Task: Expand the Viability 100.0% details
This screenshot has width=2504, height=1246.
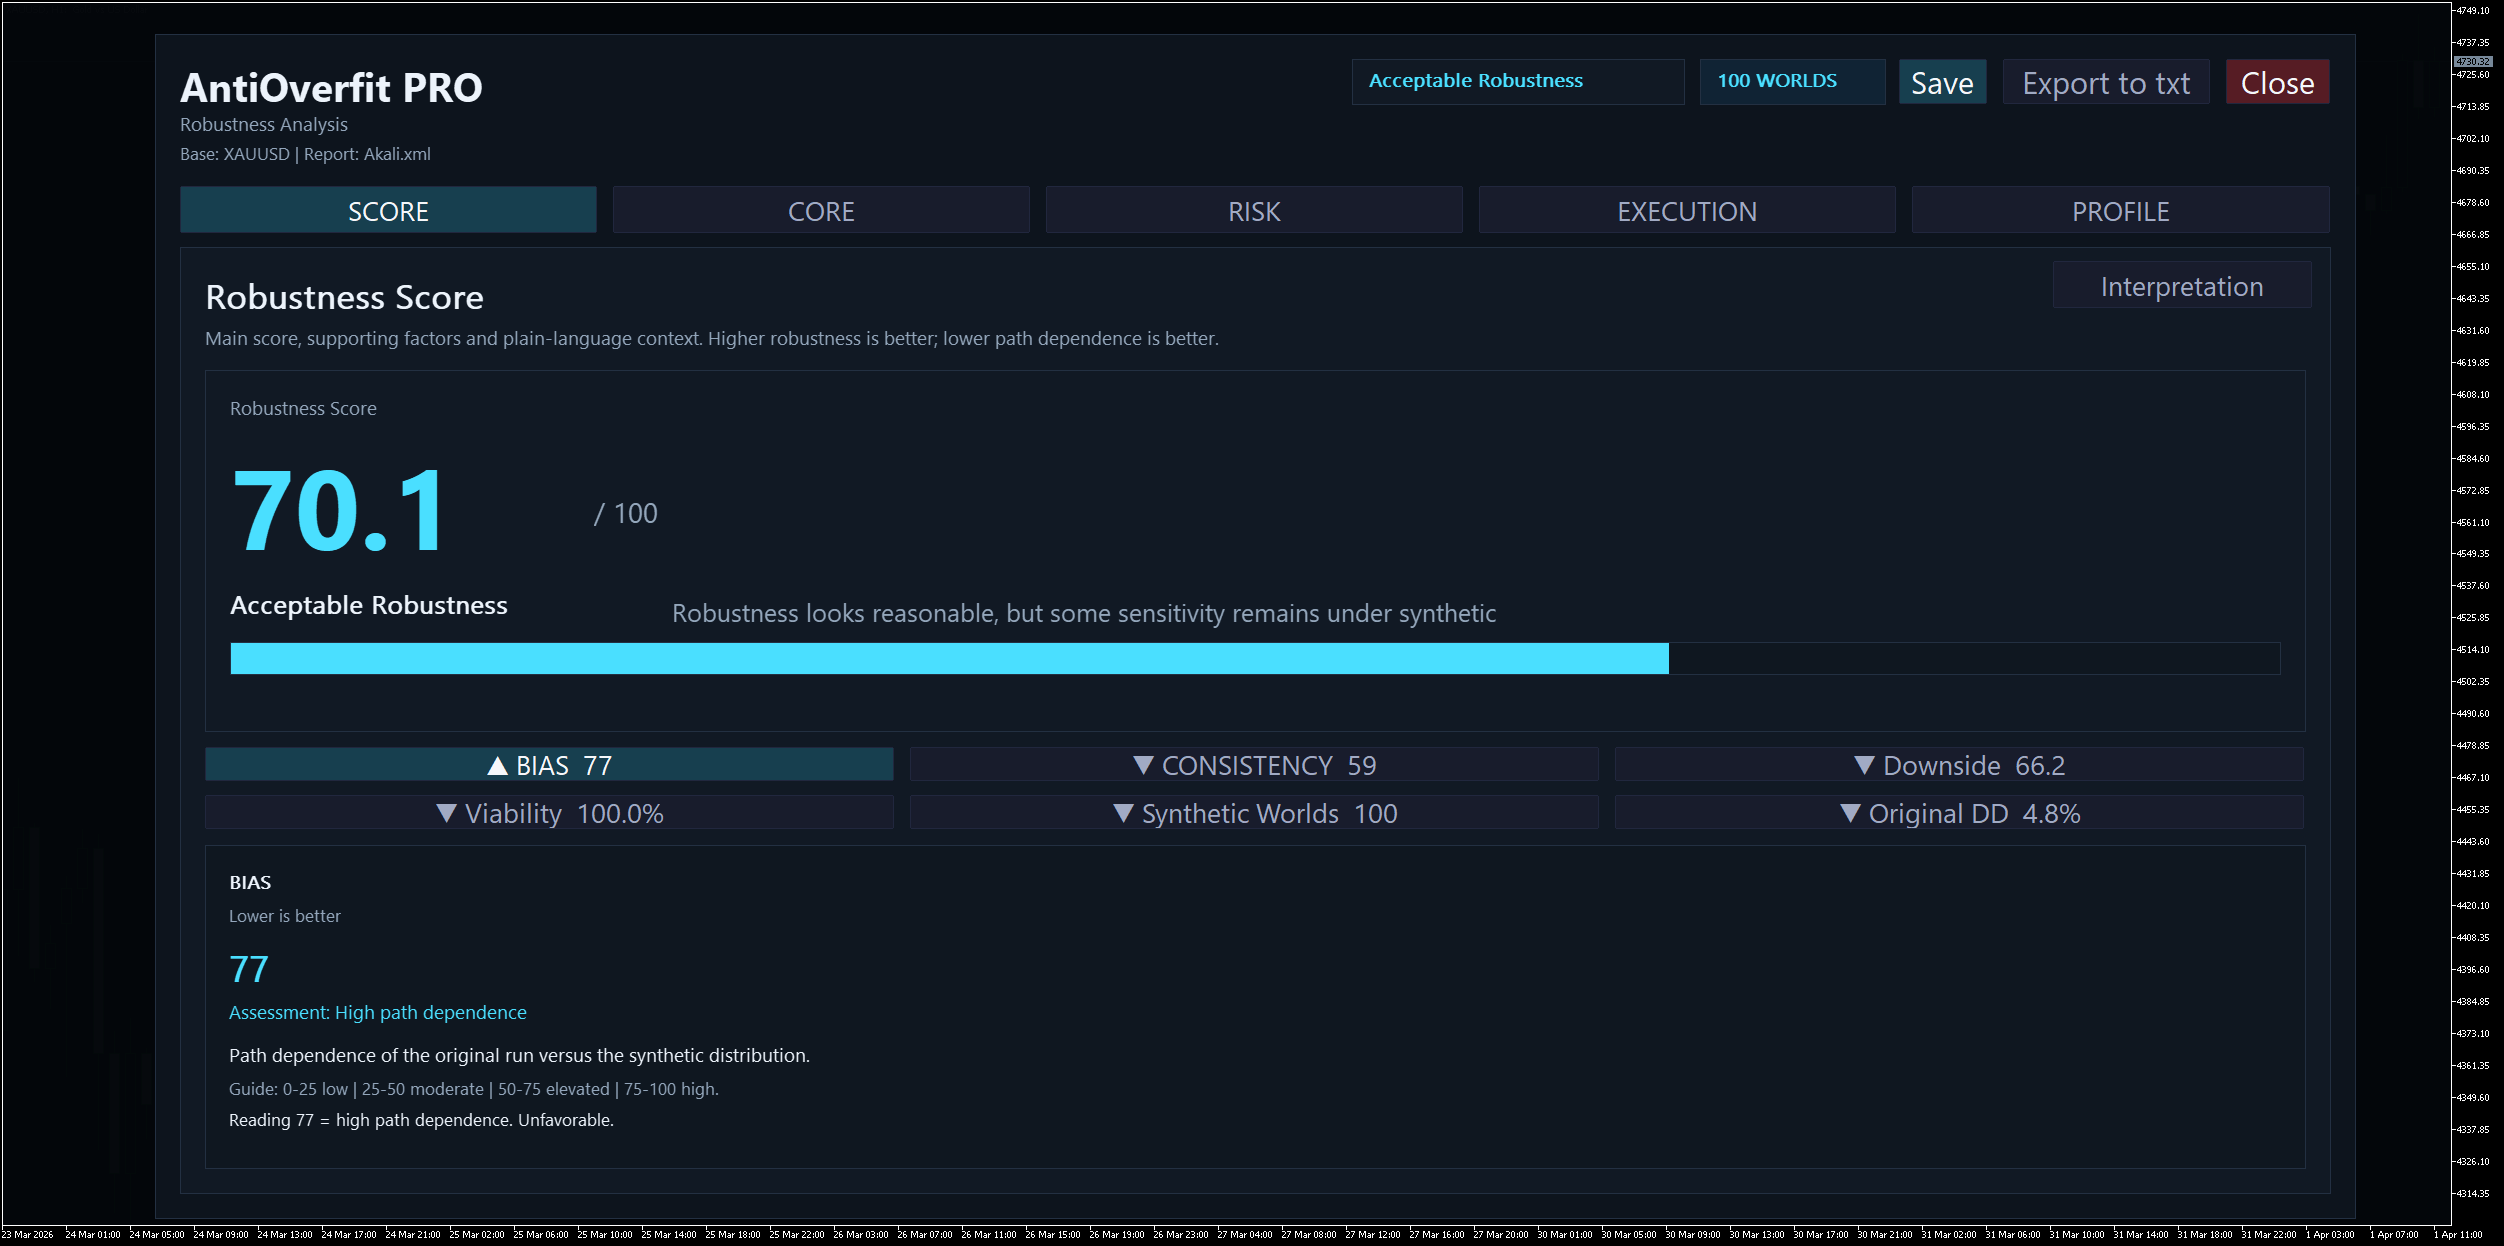Action: 549,813
